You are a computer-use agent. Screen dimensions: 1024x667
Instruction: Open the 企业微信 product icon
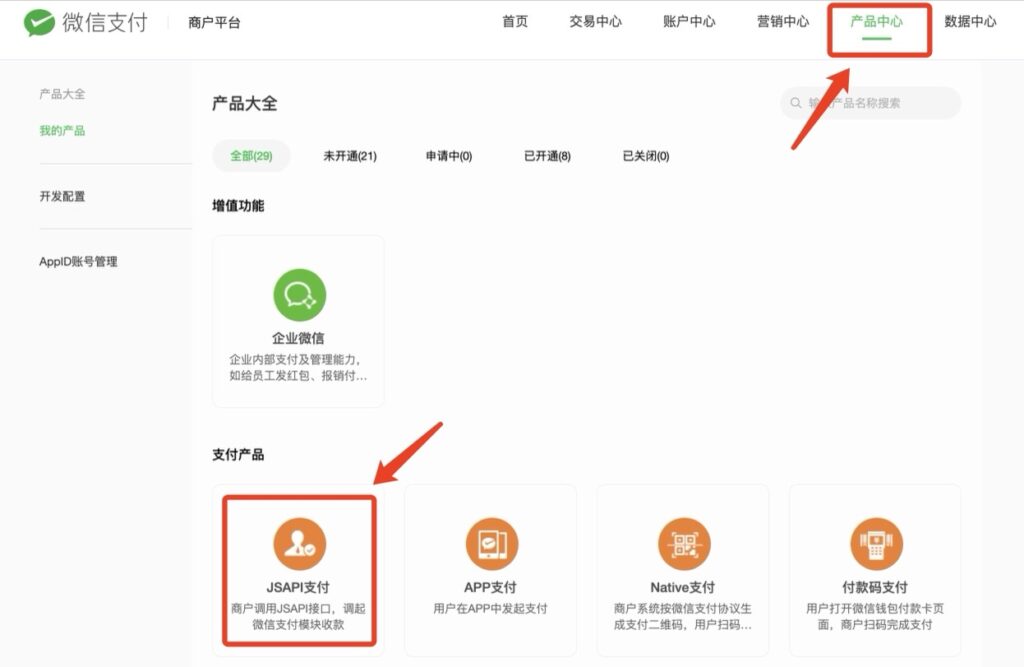tap(299, 295)
